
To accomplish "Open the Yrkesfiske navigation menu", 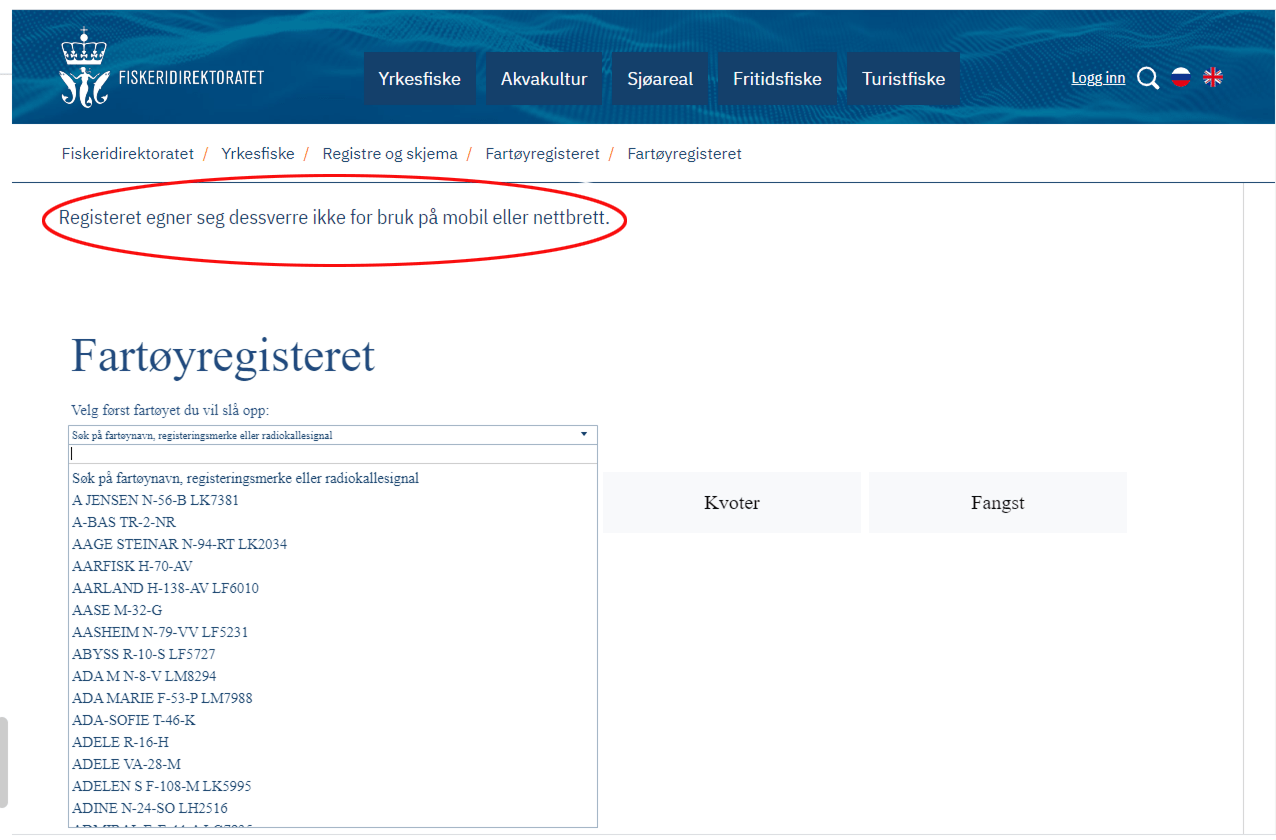I will 419,79.
